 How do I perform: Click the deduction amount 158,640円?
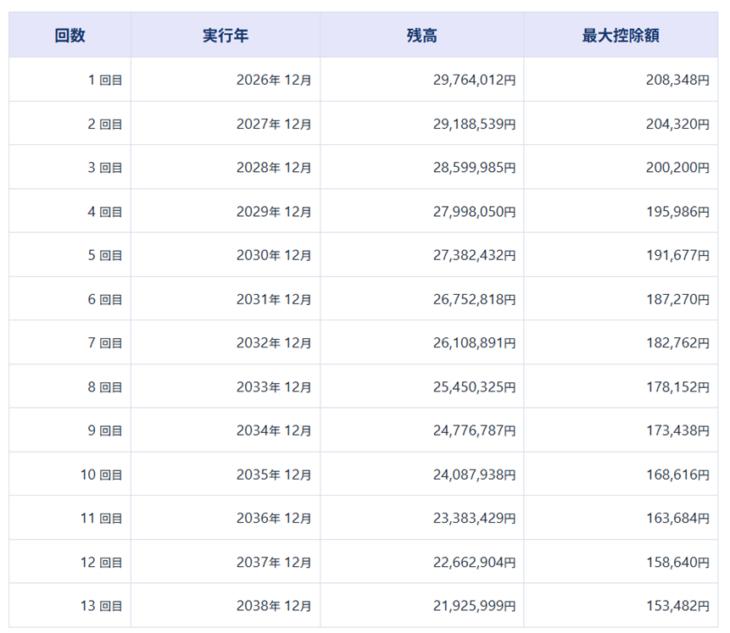(x=677, y=563)
